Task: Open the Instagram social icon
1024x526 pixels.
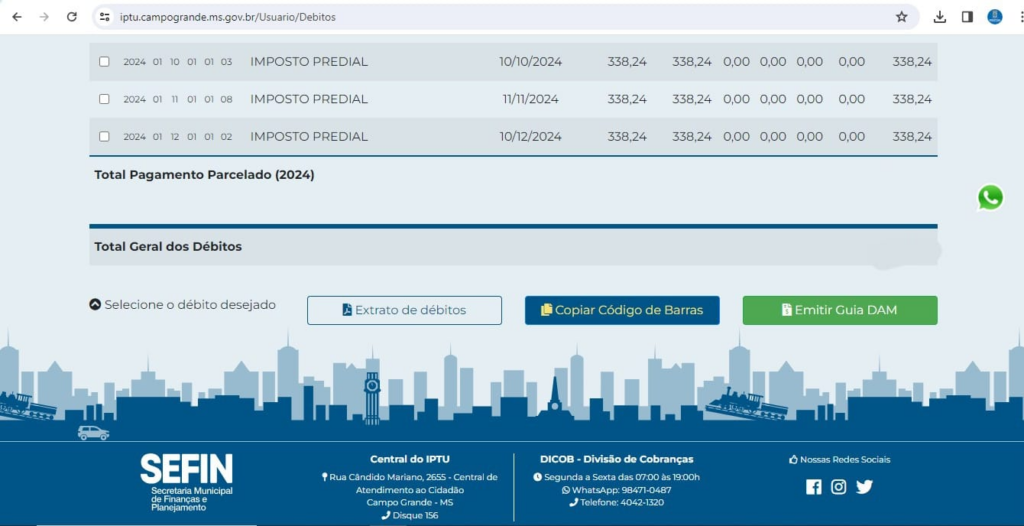Action: pos(839,487)
